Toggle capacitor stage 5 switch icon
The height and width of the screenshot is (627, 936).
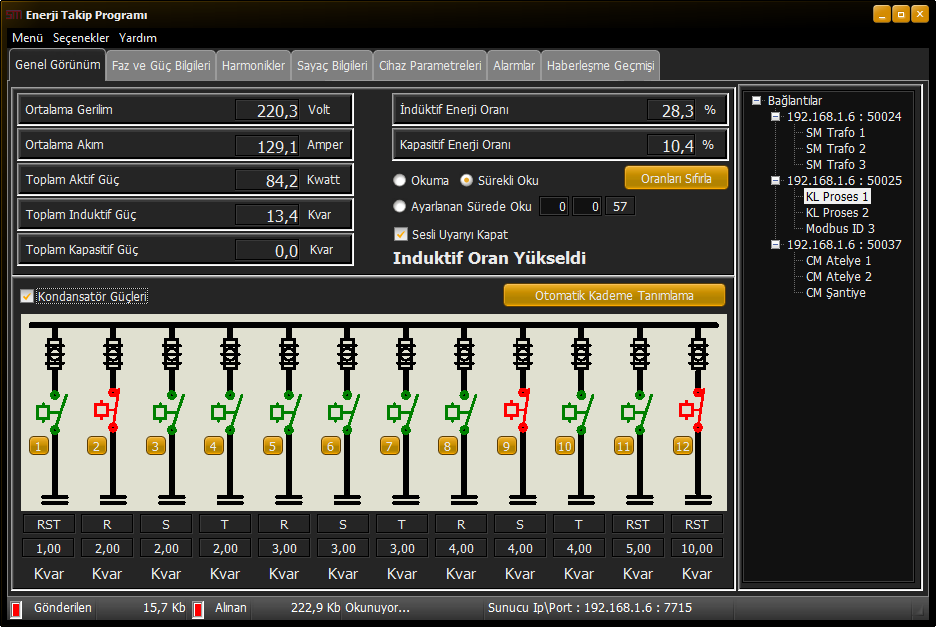coord(286,412)
